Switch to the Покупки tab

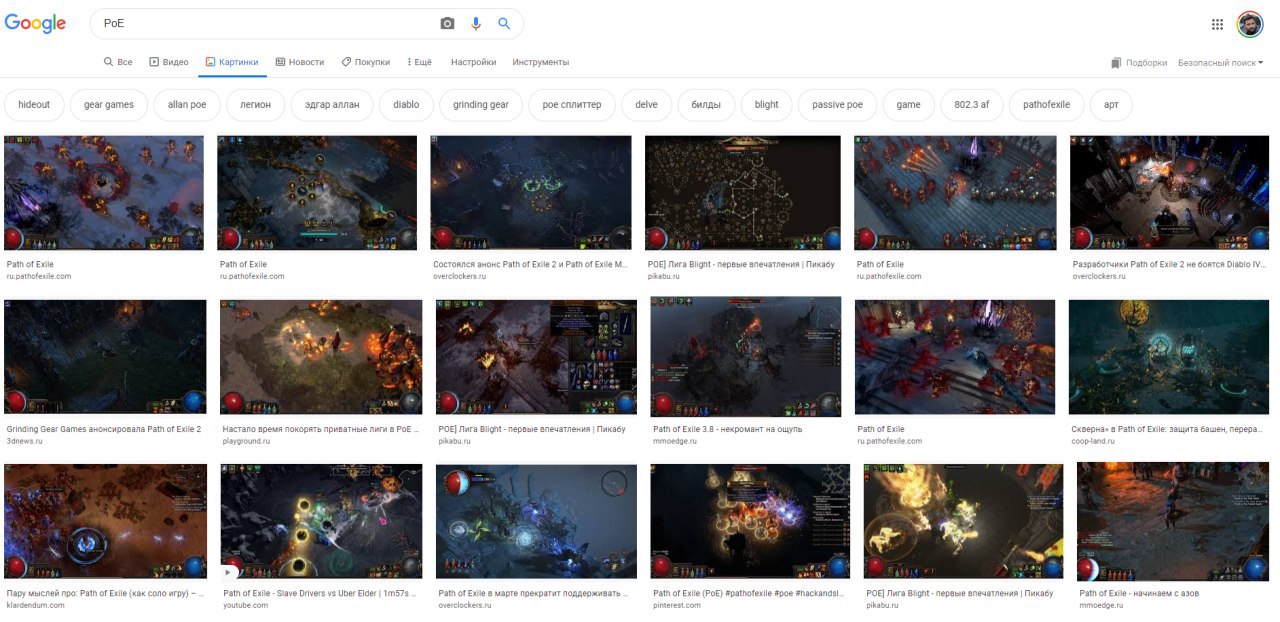coord(366,62)
